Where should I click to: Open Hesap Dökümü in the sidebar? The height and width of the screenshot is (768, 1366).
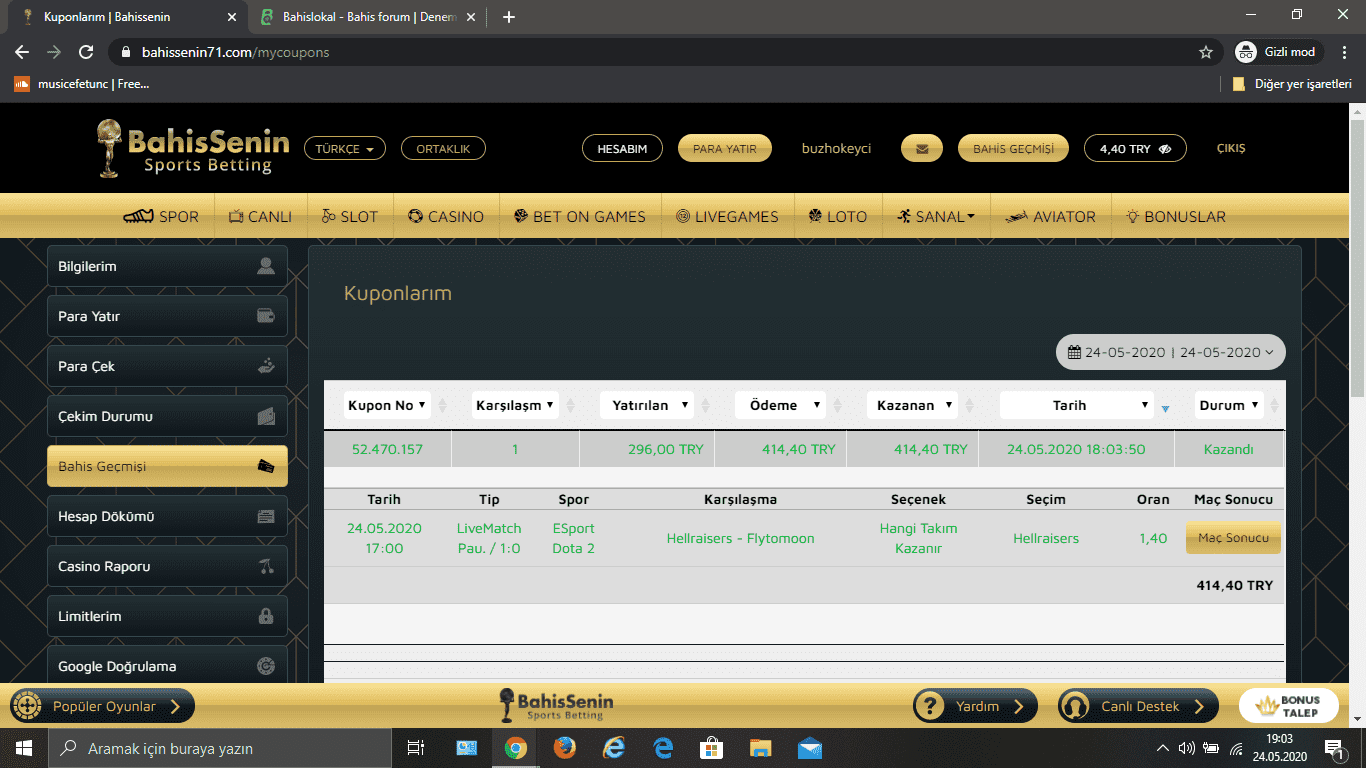click(167, 516)
